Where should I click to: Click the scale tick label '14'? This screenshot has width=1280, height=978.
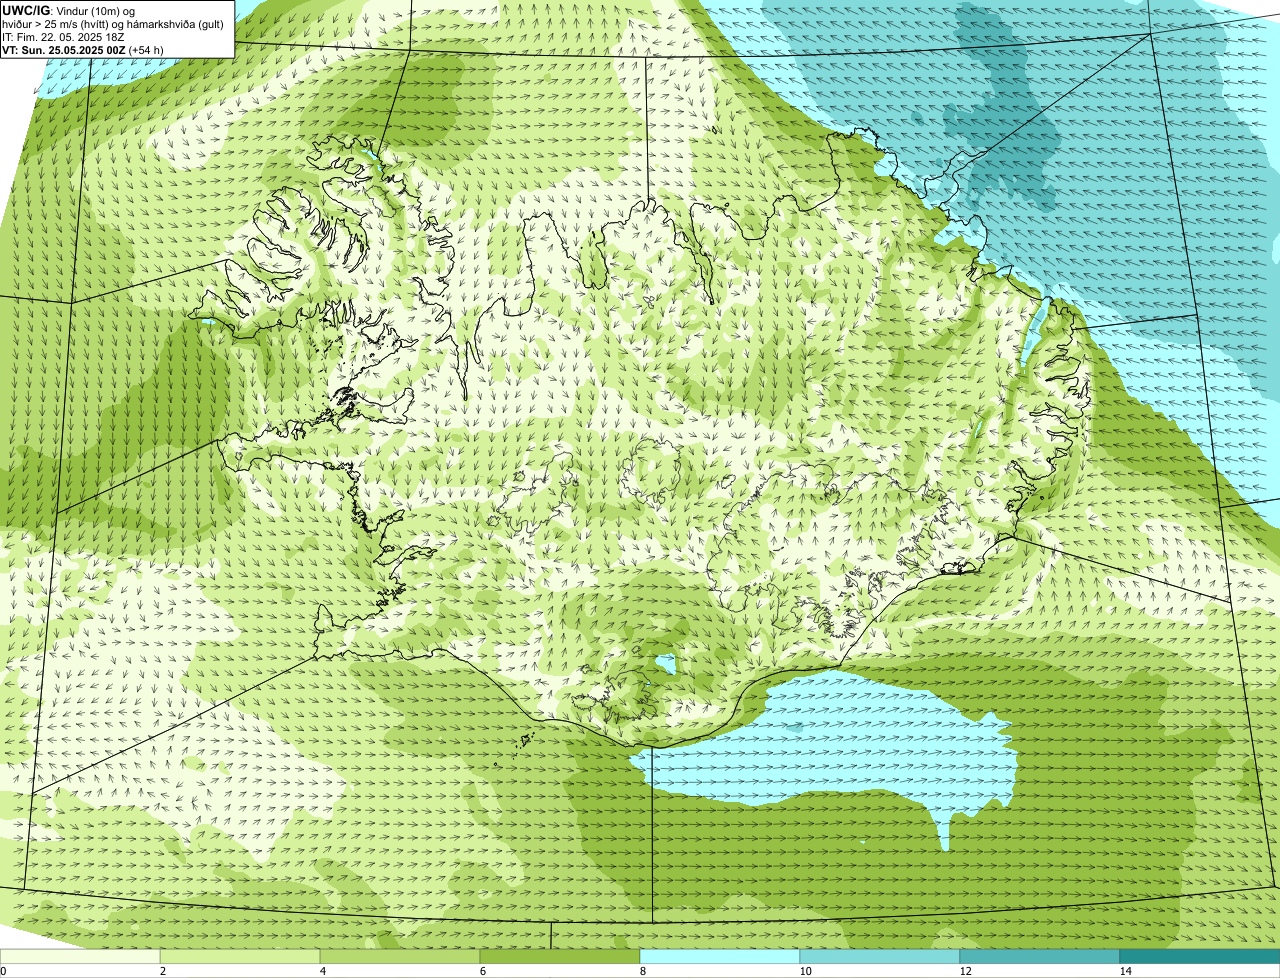pyautogui.click(x=1125, y=971)
